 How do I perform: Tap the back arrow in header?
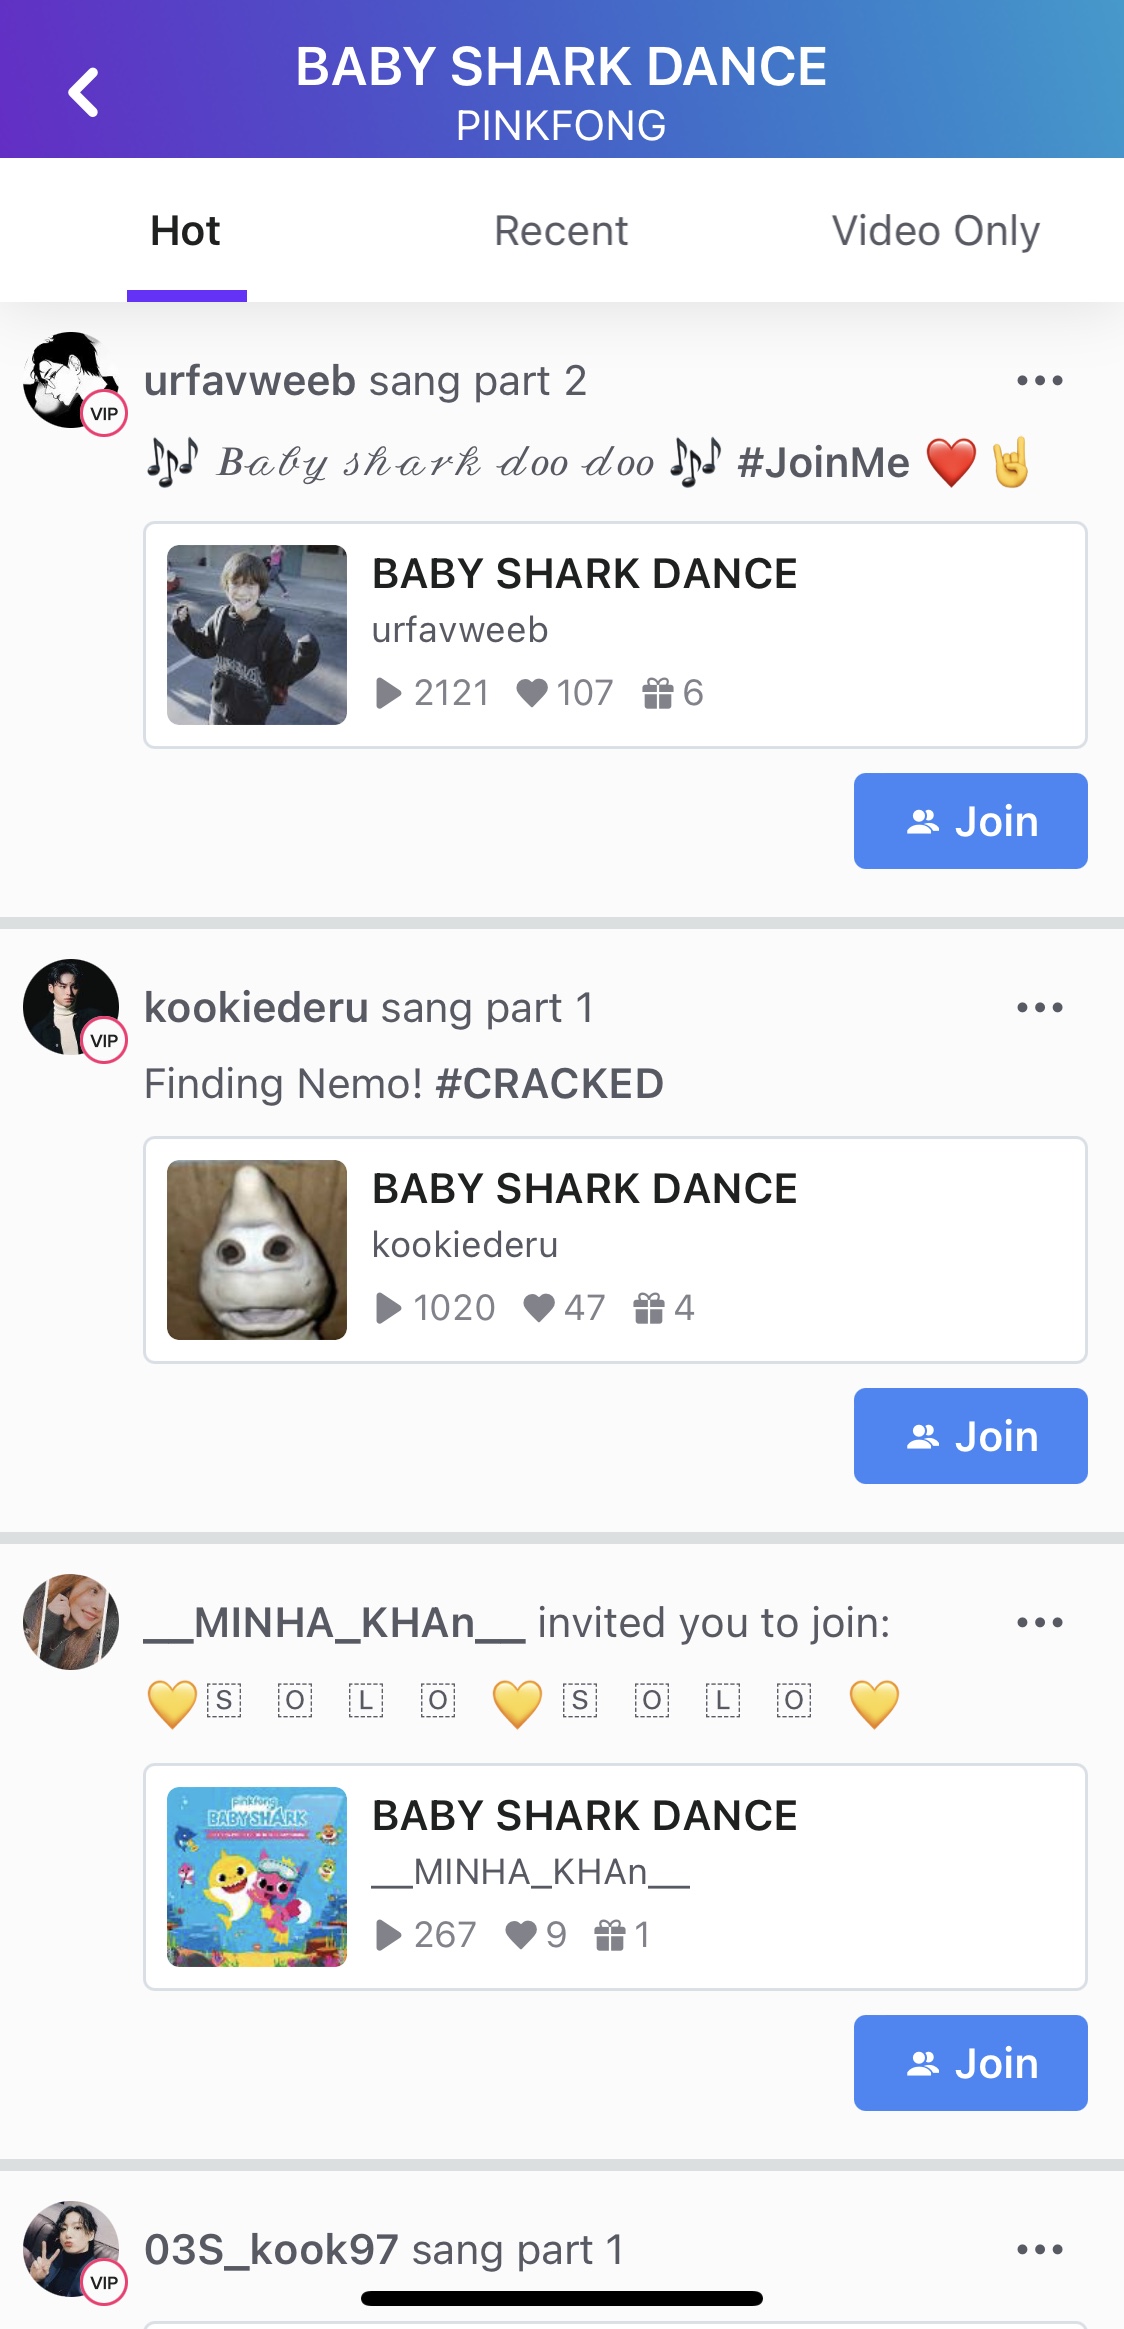pos(84,92)
